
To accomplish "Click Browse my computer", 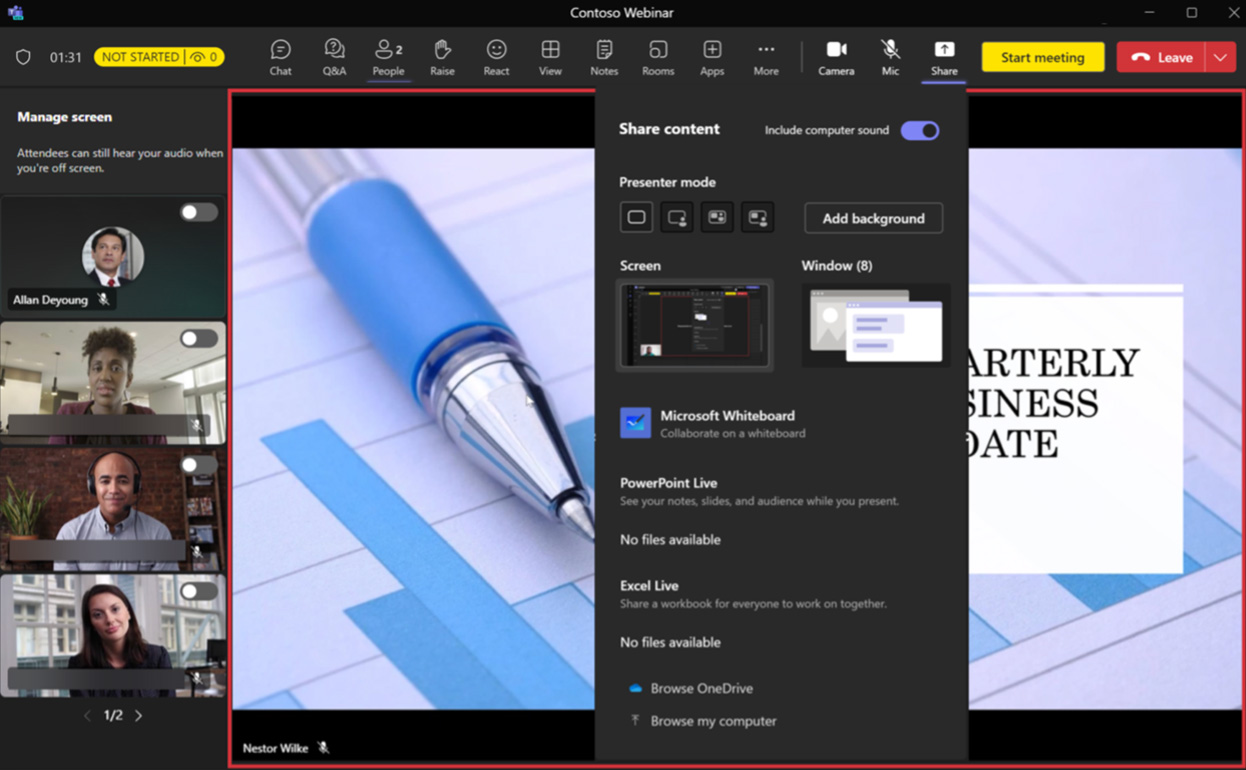I will [713, 721].
